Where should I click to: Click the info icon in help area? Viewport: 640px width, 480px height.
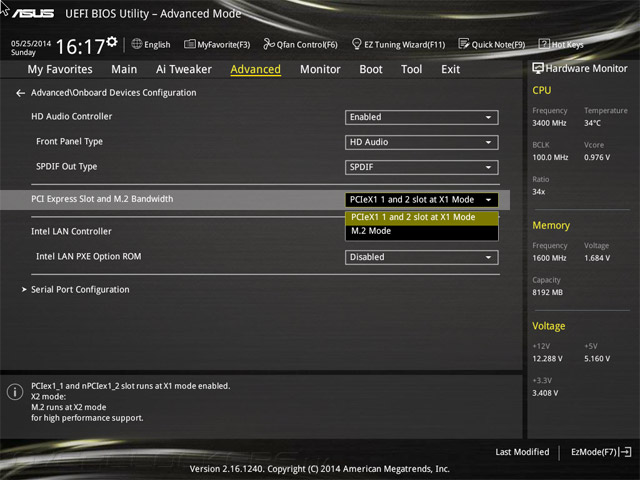[15, 392]
